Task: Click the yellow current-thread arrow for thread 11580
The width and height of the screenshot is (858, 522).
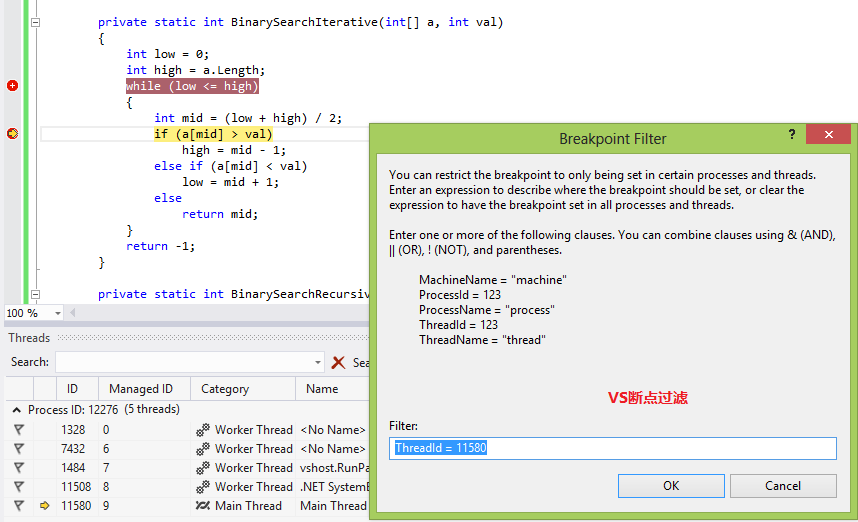Action: point(45,506)
